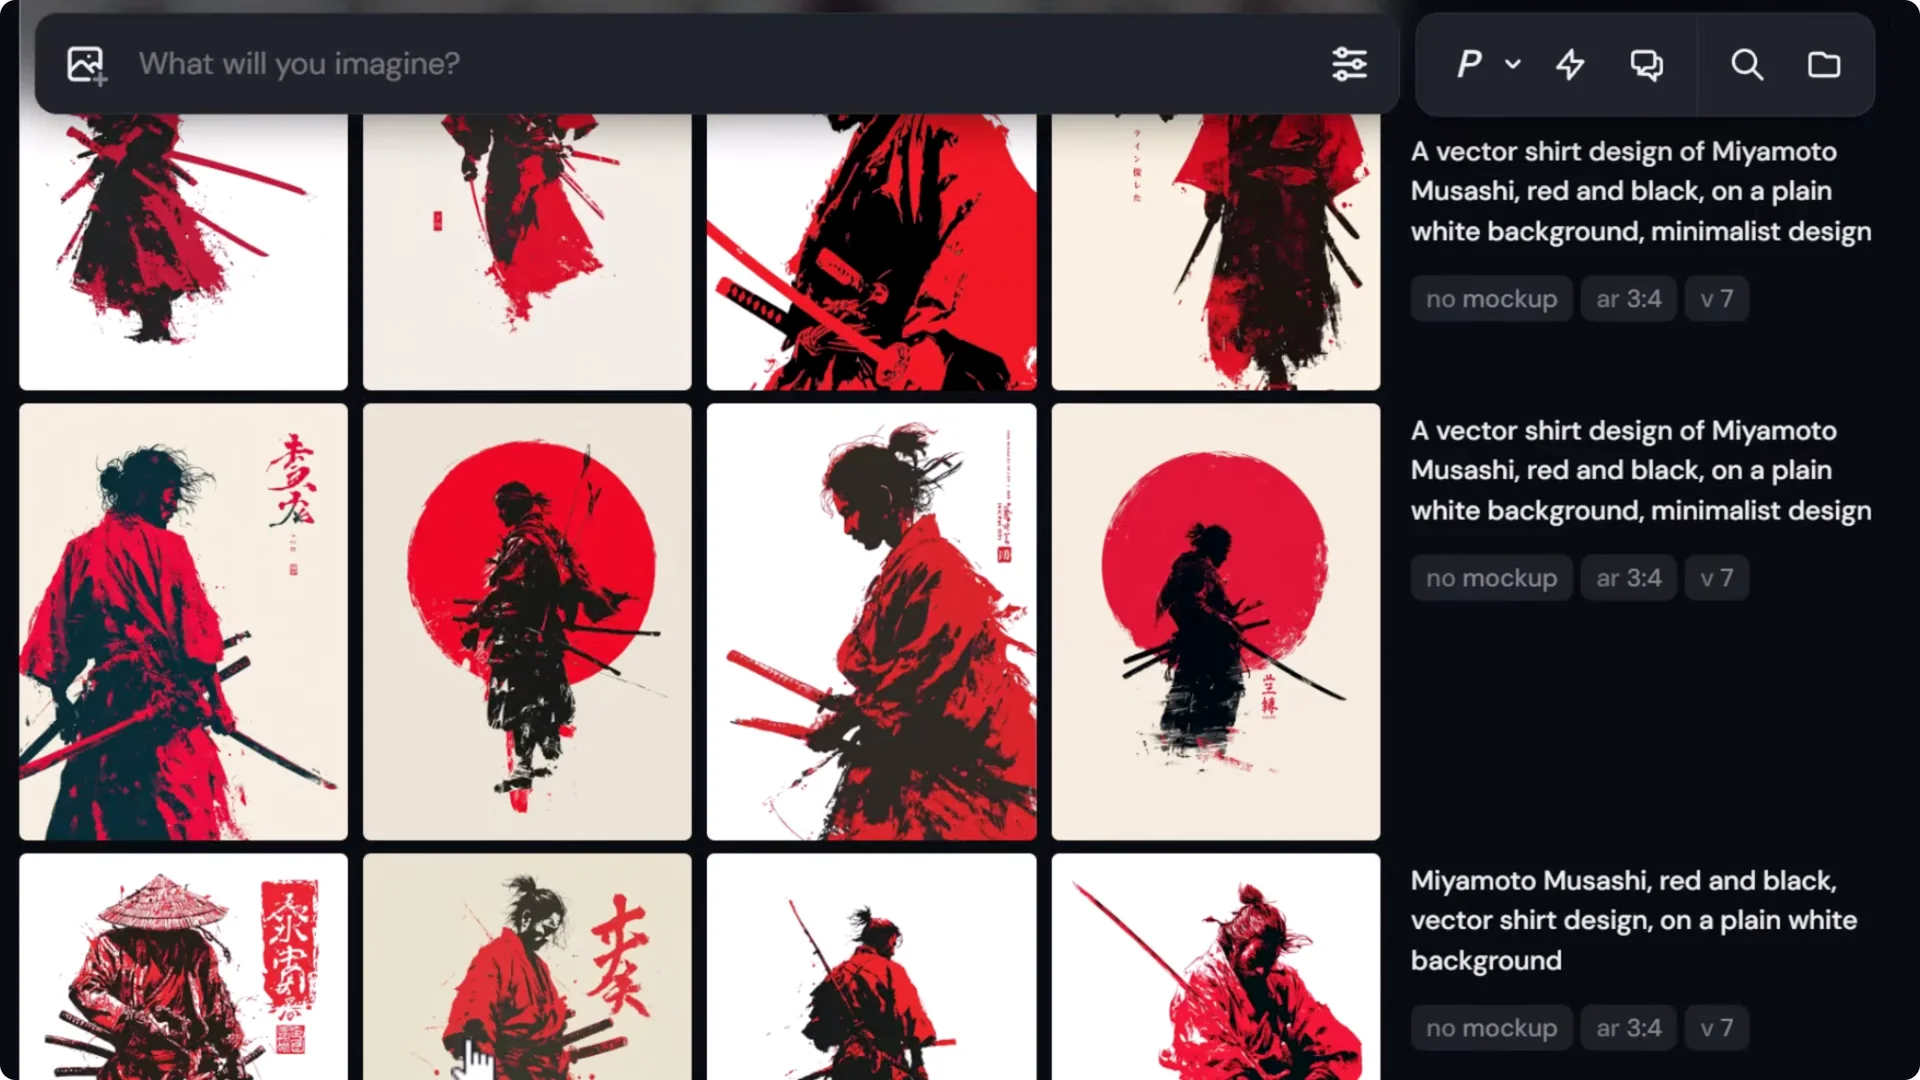Screen dimensions: 1920x1080
Task: Click the 'Miyamoto Musashi, red and black' prompt text
Action: (1633, 920)
